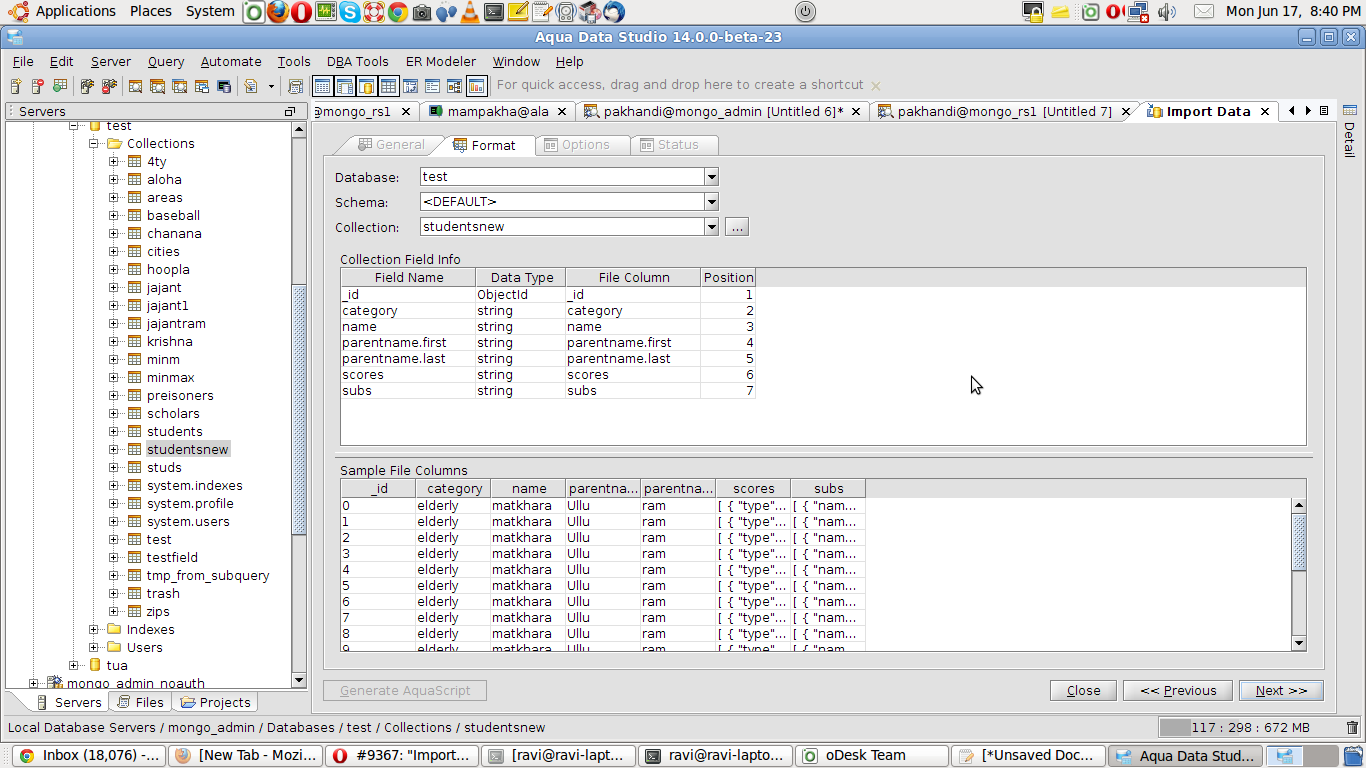The height and width of the screenshot is (768, 1366).
Task: Open the Query menu
Action: (166, 62)
